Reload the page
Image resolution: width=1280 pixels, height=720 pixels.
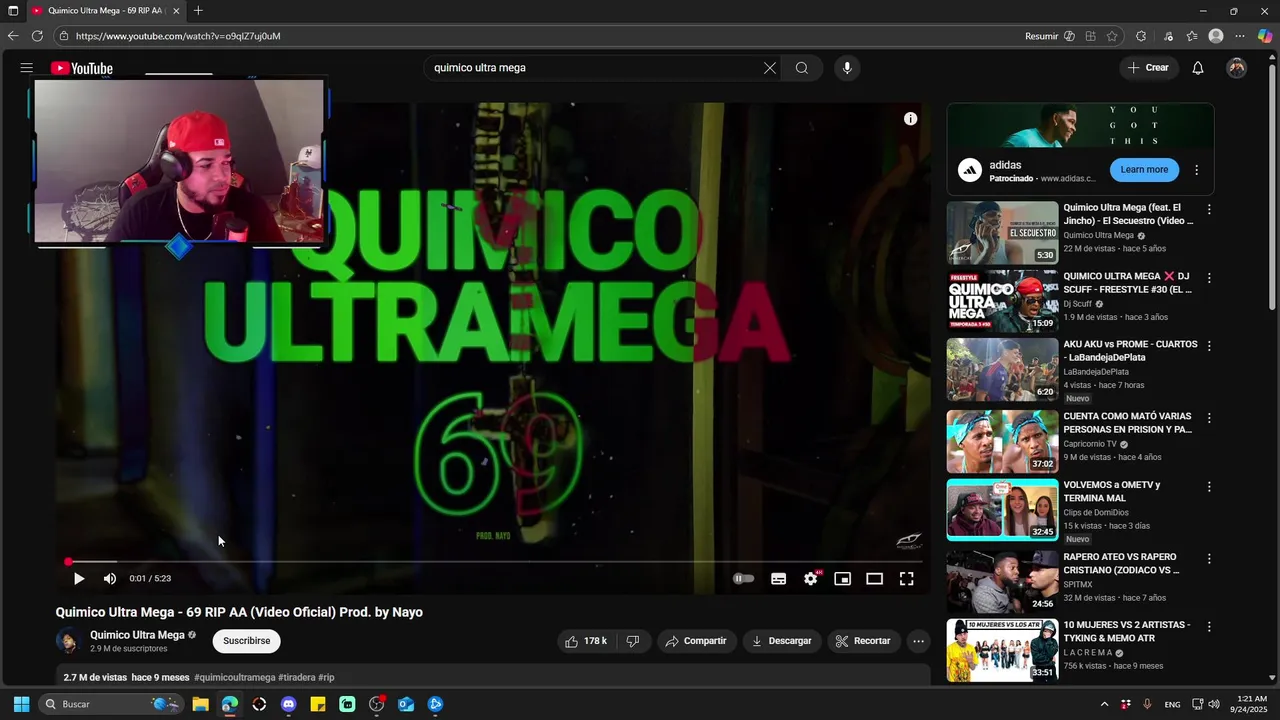click(x=37, y=36)
